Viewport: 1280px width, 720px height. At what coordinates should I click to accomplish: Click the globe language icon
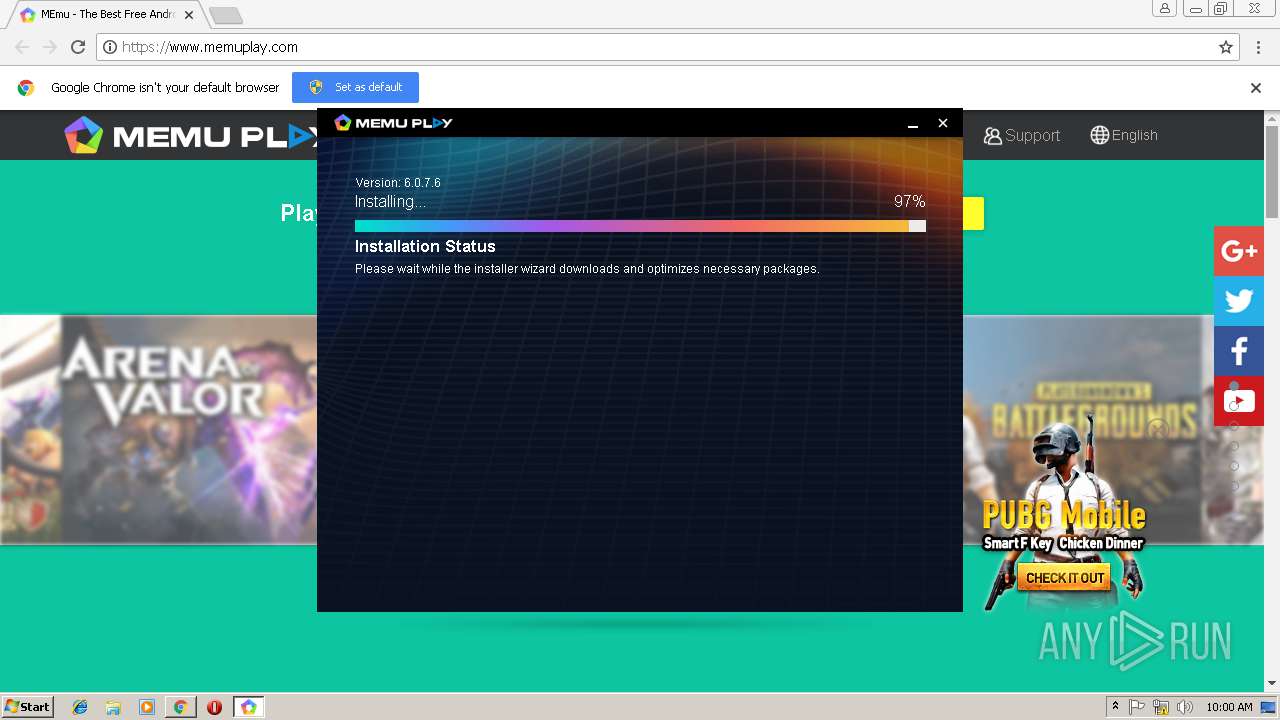click(x=1099, y=135)
